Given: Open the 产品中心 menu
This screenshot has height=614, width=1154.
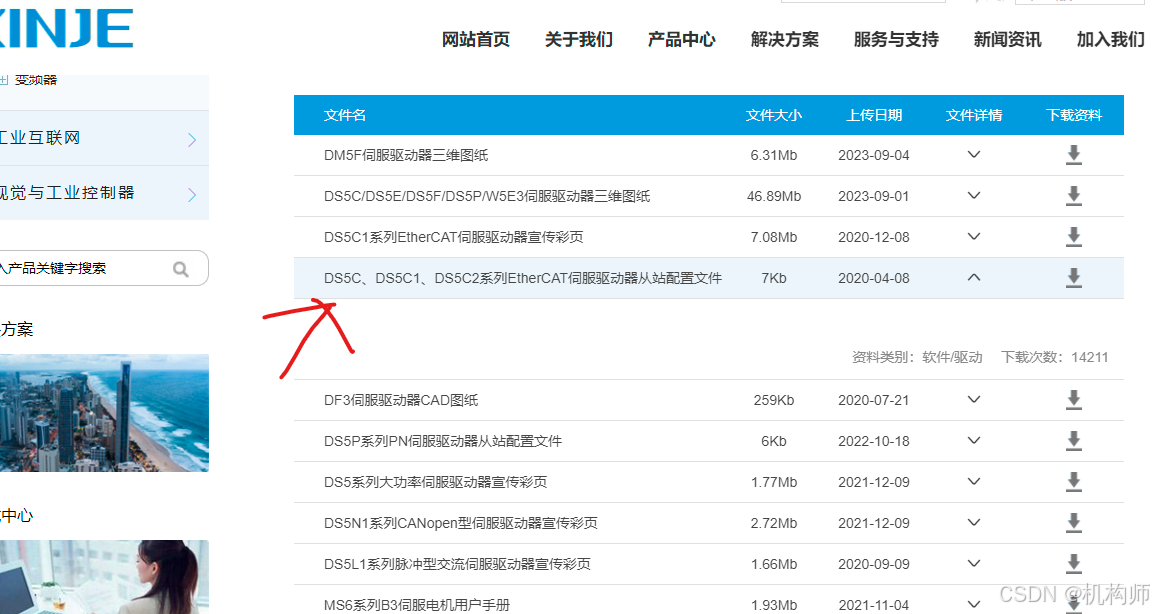Looking at the screenshot, I should click(682, 39).
